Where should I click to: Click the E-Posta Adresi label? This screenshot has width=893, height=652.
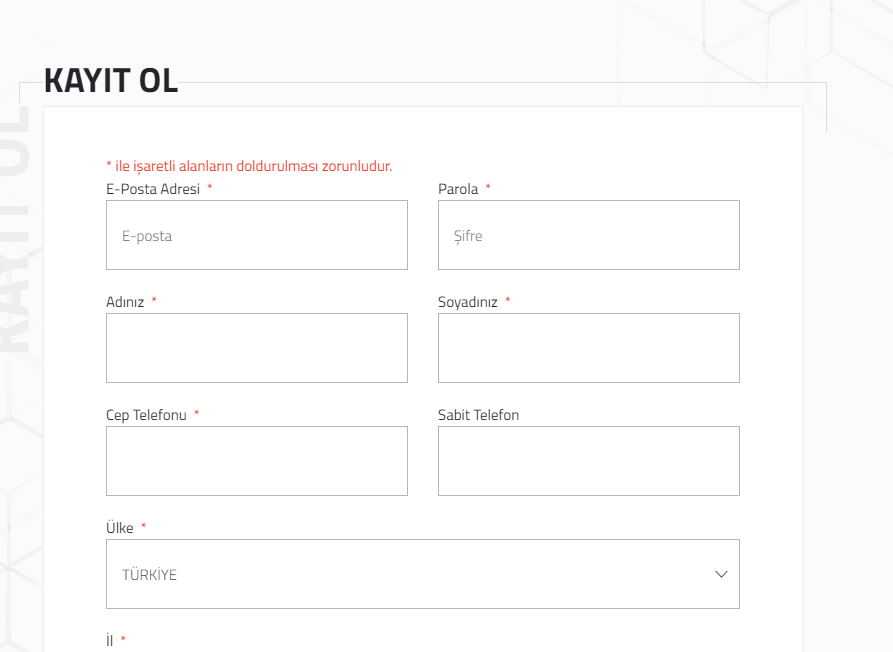click(x=153, y=189)
